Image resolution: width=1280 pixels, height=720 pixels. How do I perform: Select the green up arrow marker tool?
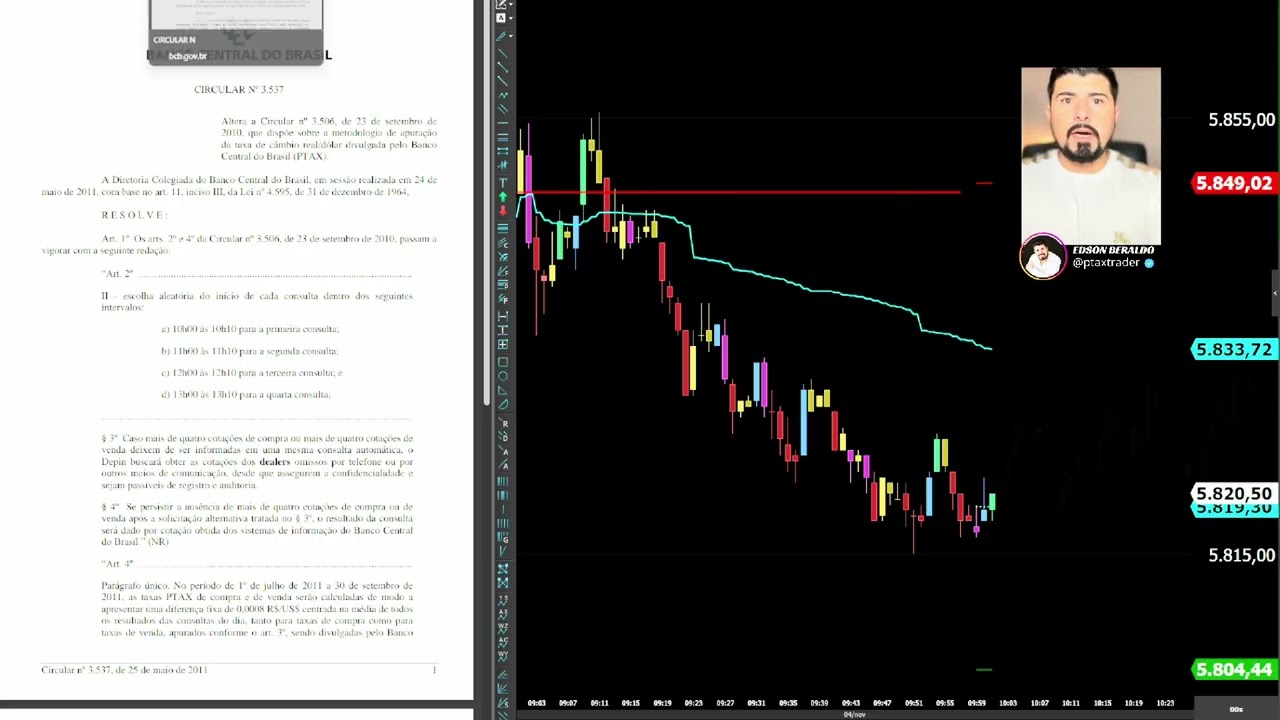(x=503, y=197)
